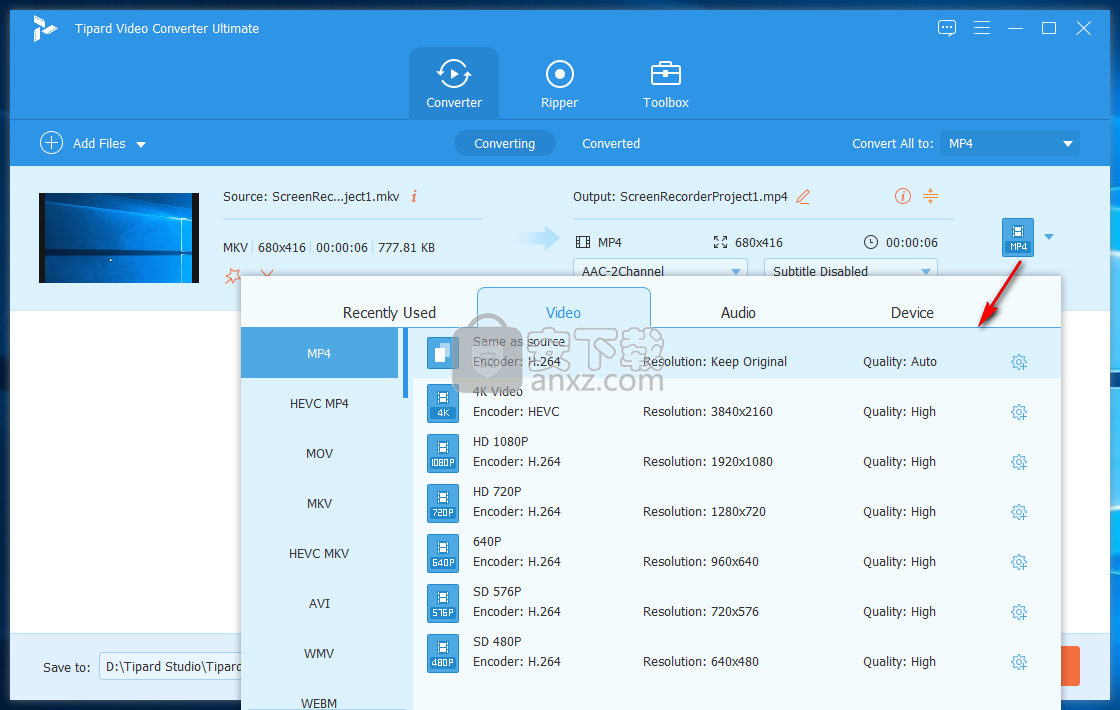Open settings gear for SD 480P
1120x710 pixels.
click(1019, 662)
